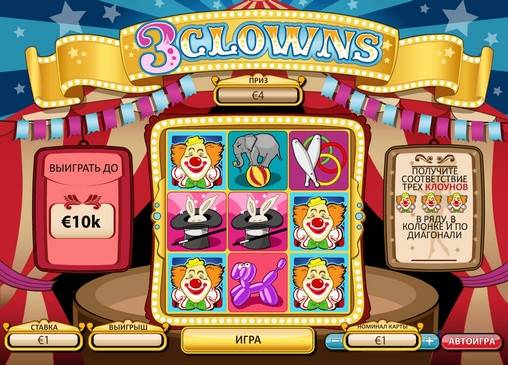
Task: Decrease card value with minus button
Action: click(335, 341)
